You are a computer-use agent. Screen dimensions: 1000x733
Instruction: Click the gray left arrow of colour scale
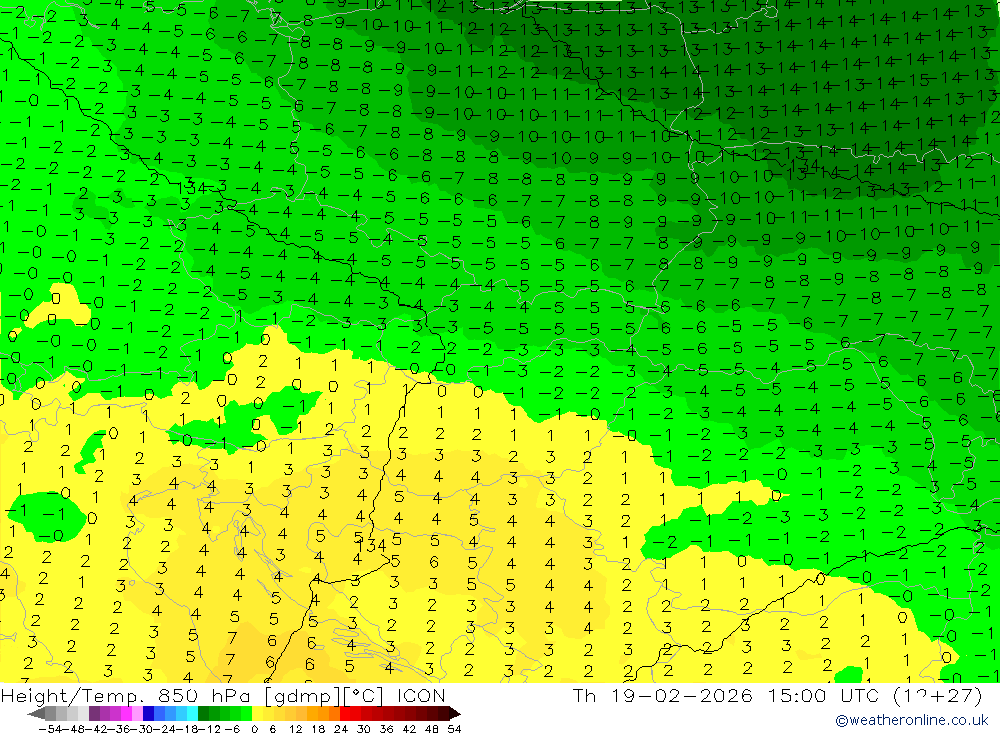click(x=36, y=713)
